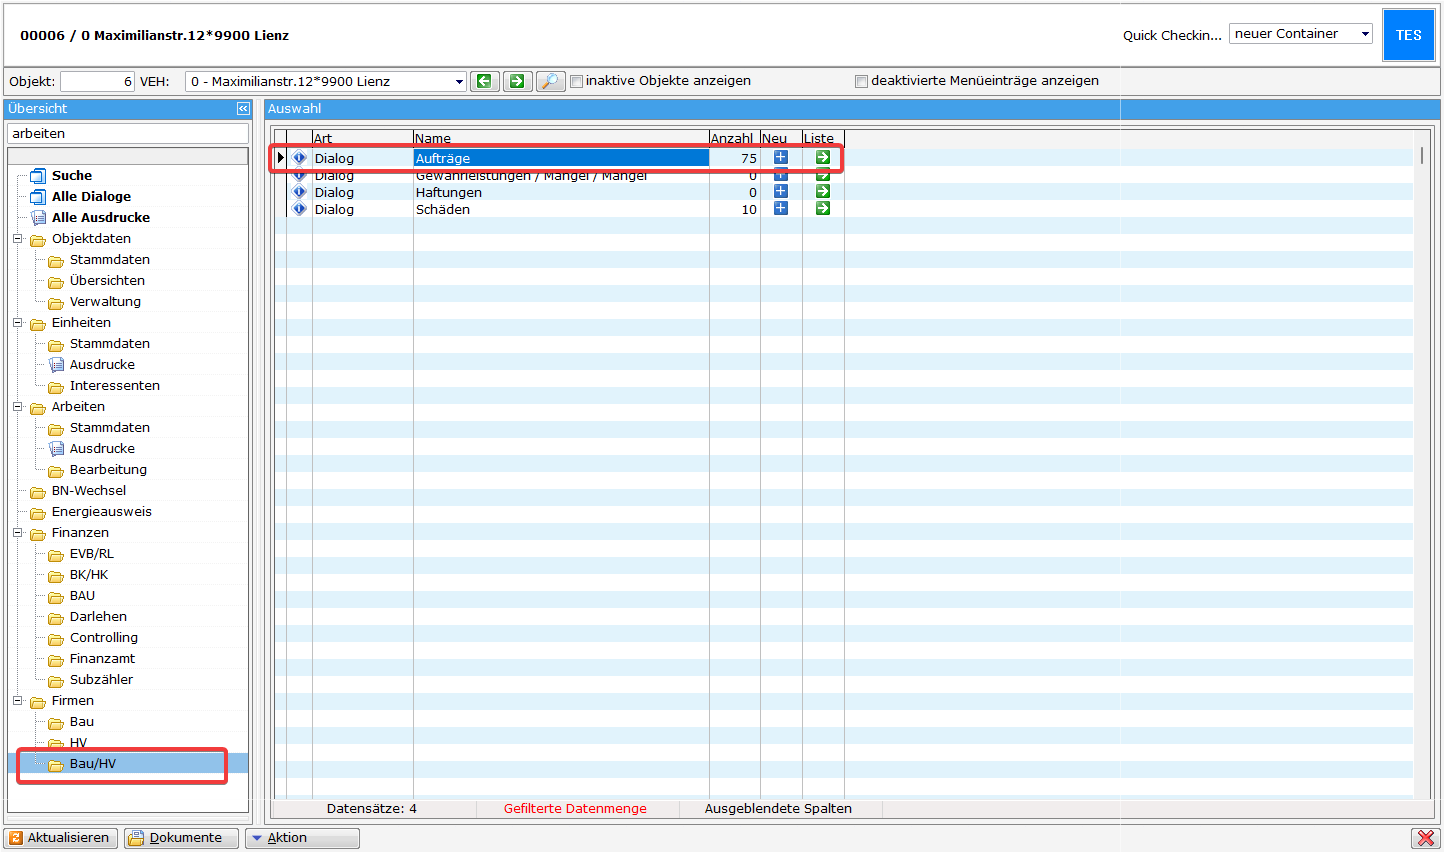
Task: Click the green back arrow navigation icon
Action: pyautogui.click(x=484, y=81)
